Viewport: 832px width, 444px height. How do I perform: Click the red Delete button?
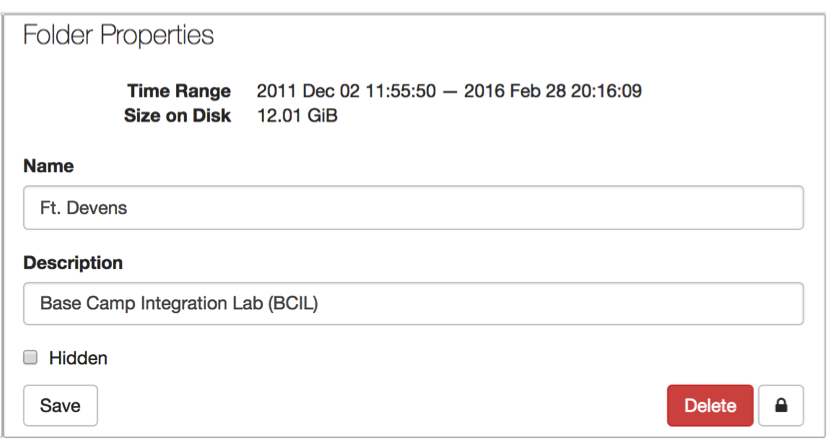[x=710, y=405]
